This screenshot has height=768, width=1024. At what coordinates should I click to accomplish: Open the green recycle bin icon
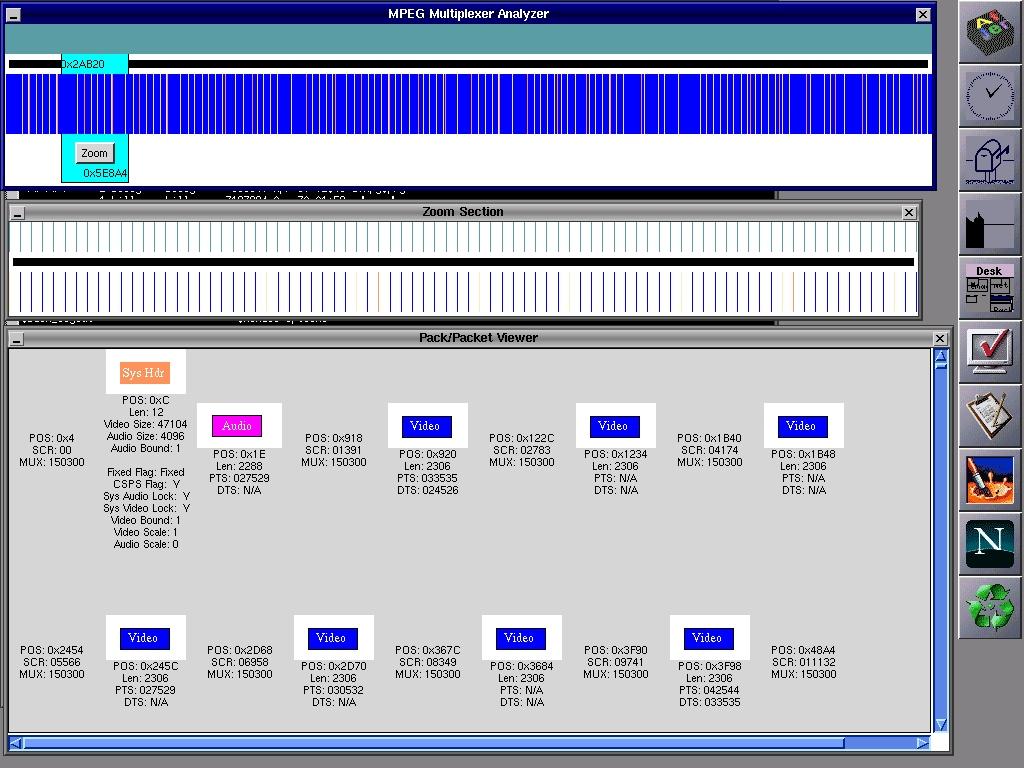point(991,607)
